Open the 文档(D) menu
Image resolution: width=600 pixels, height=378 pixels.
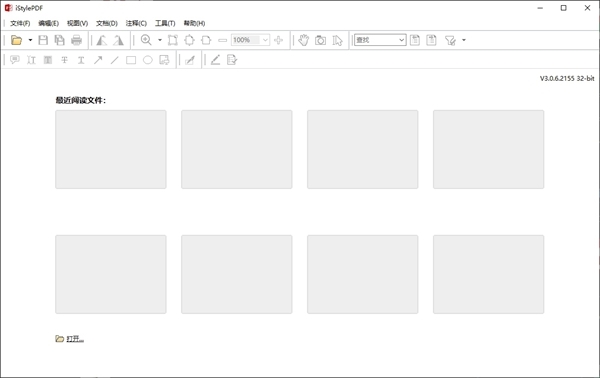[107, 23]
